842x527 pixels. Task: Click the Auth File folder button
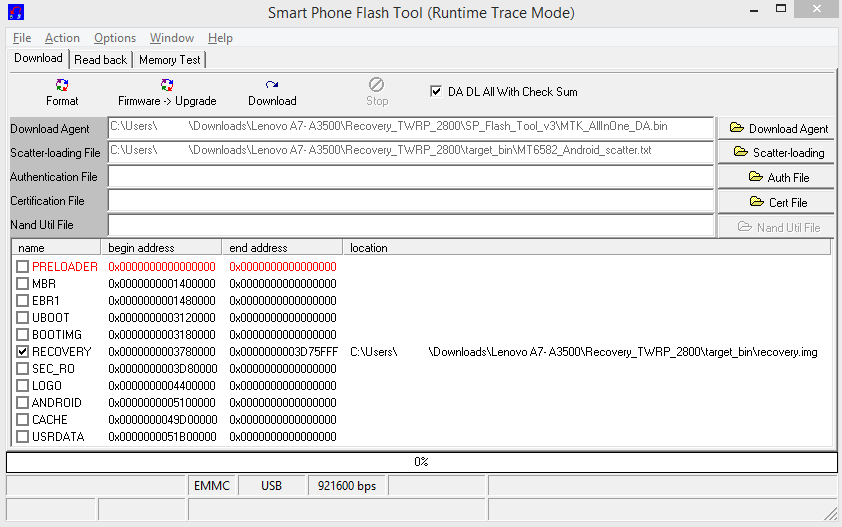click(x=778, y=177)
